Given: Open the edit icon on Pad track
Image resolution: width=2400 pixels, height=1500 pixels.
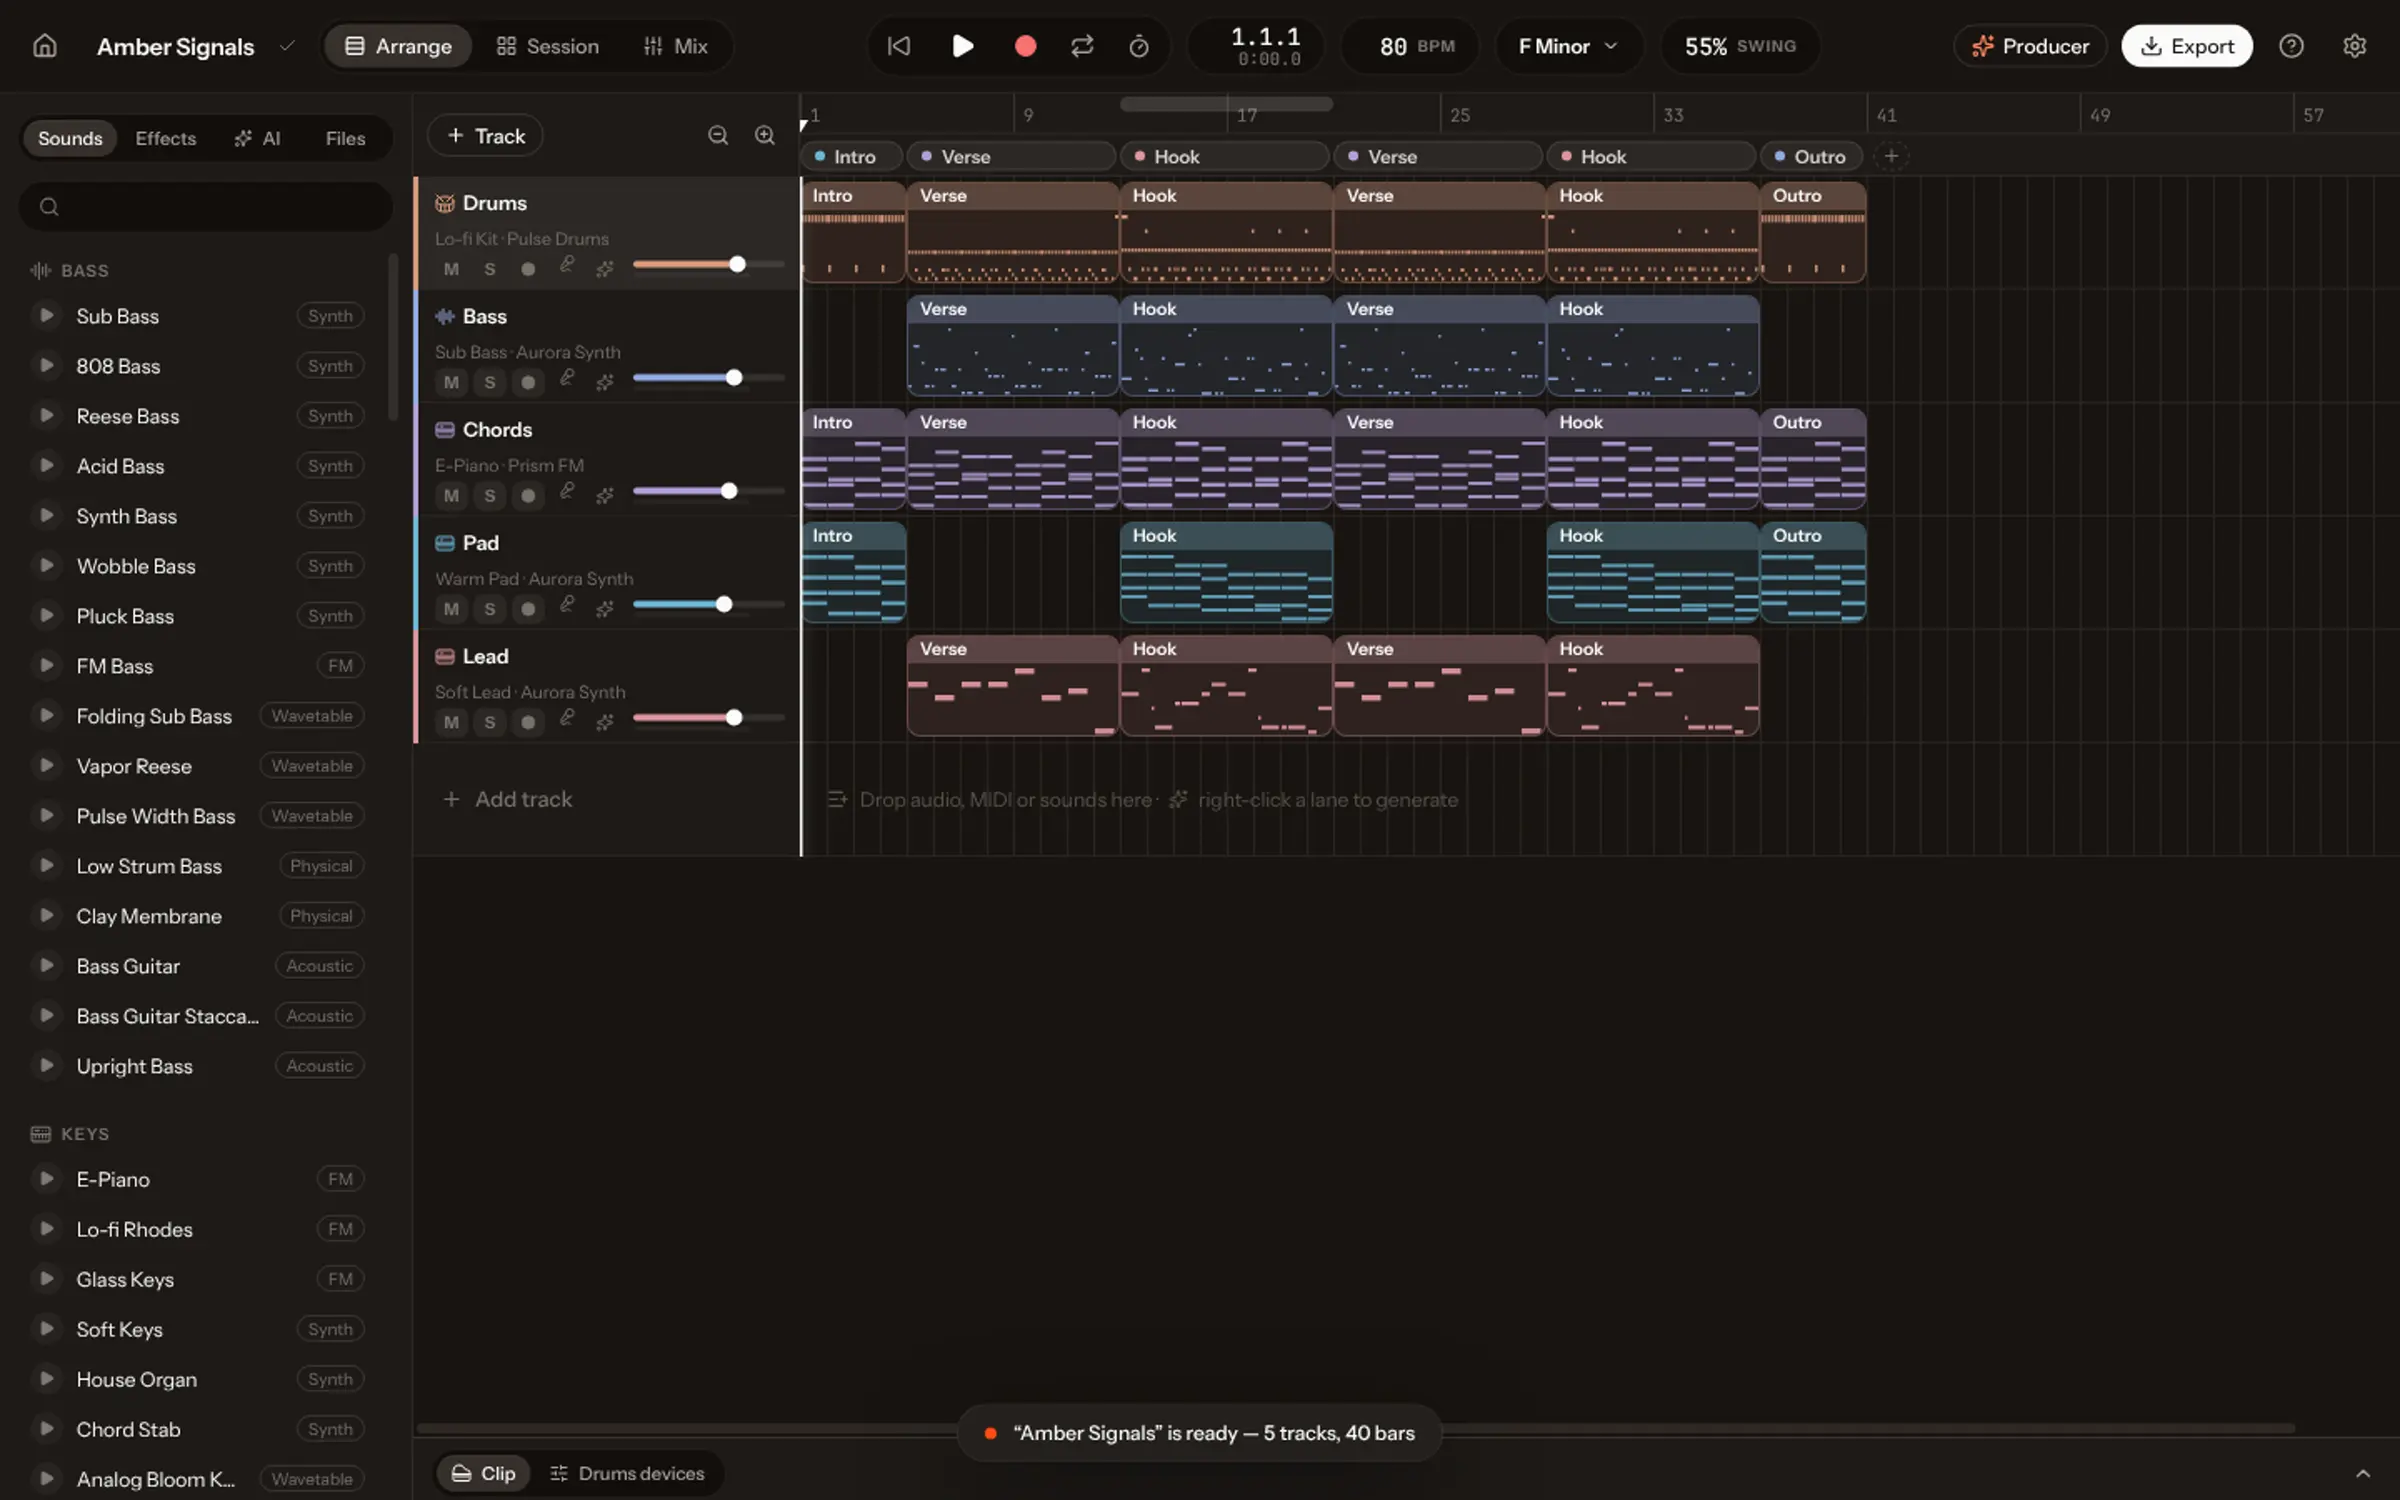Looking at the screenshot, I should pos(567,605).
